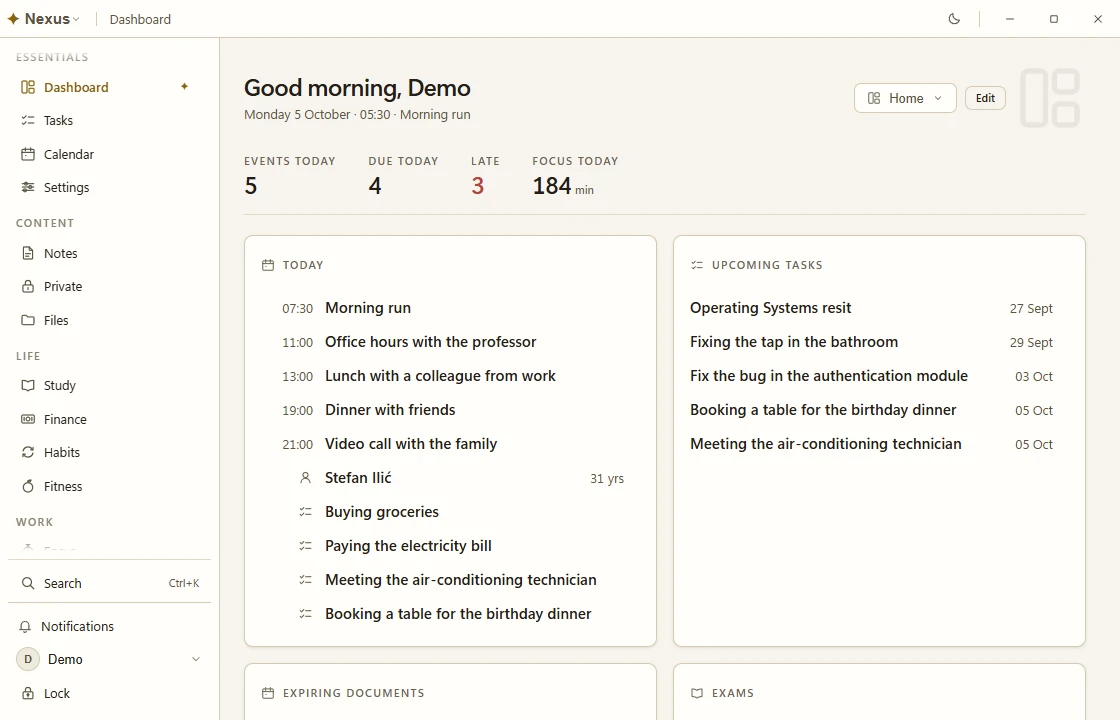Lock the app via Lock
This screenshot has width=1120, height=720.
[109, 694]
